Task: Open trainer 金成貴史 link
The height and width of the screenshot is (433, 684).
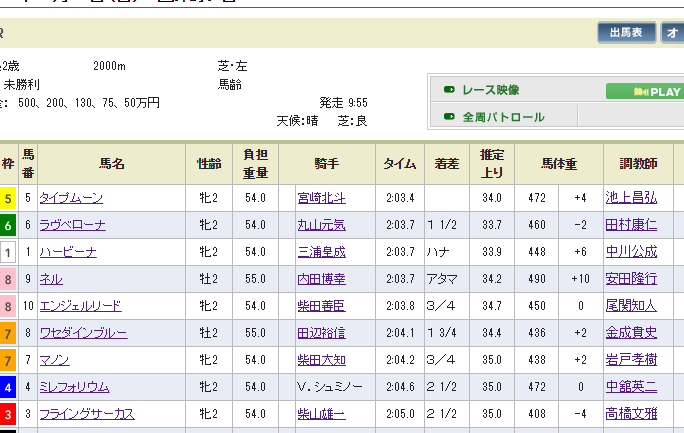Action: tap(631, 333)
